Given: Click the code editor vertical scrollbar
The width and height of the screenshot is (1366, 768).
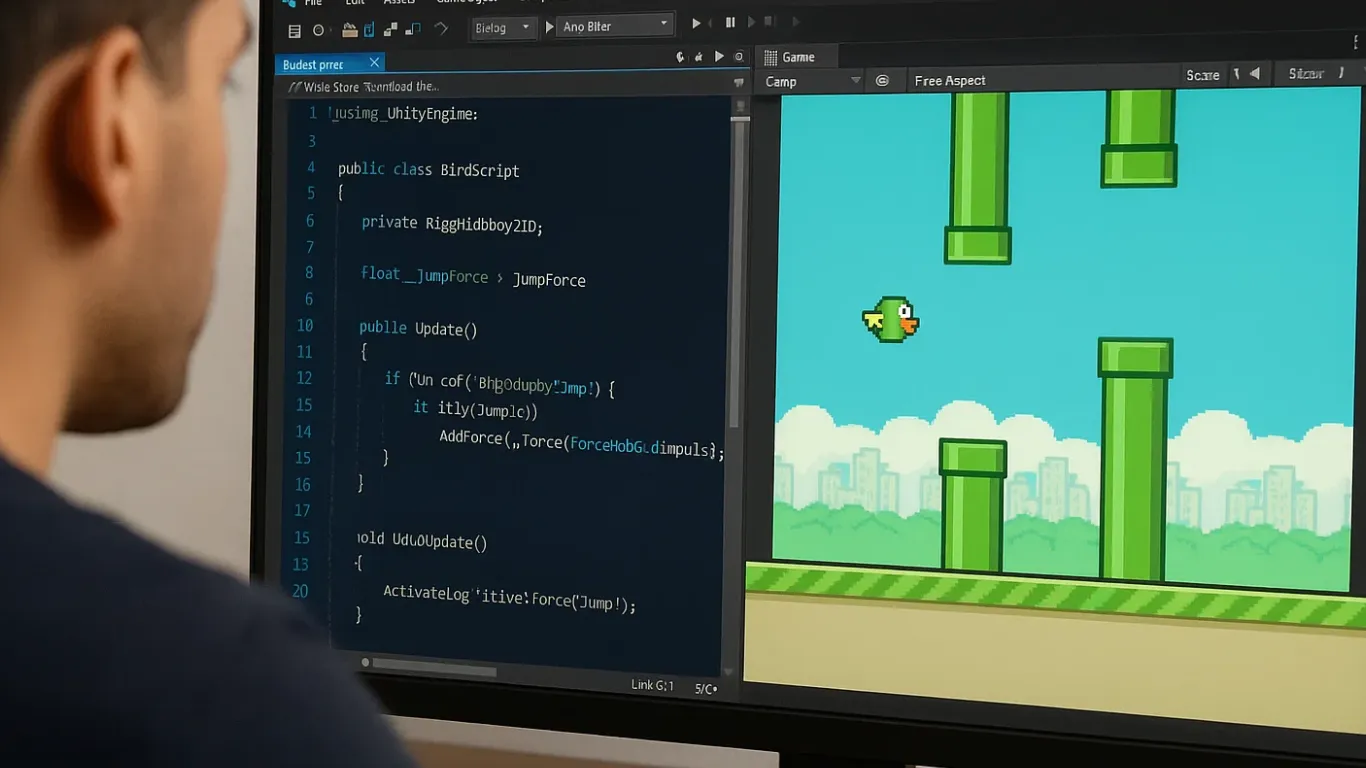Looking at the screenshot, I should pos(739,270).
